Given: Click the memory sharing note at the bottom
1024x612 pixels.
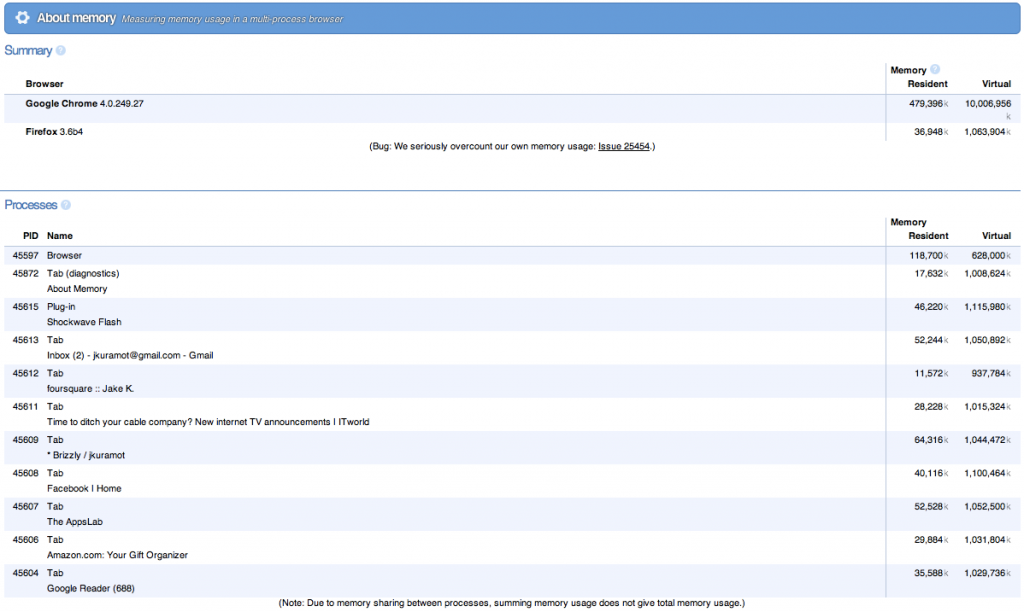Looking at the screenshot, I should pos(511,603).
